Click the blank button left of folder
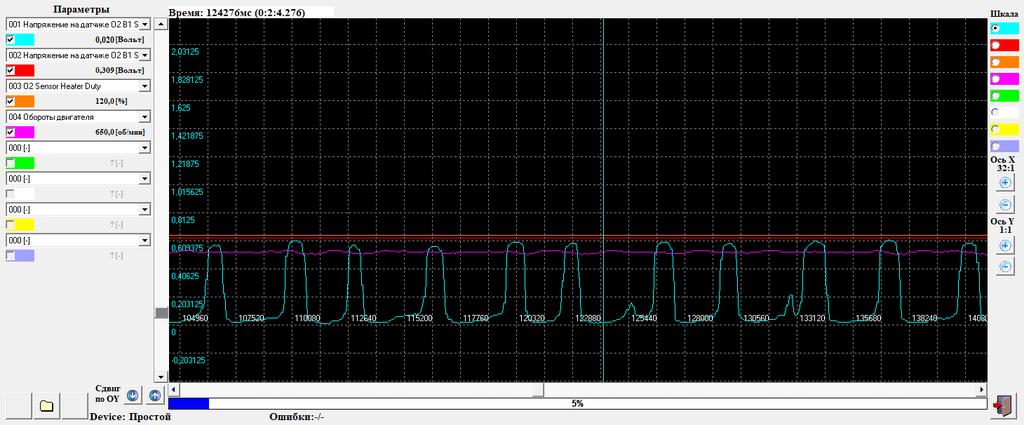 pos(19,406)
